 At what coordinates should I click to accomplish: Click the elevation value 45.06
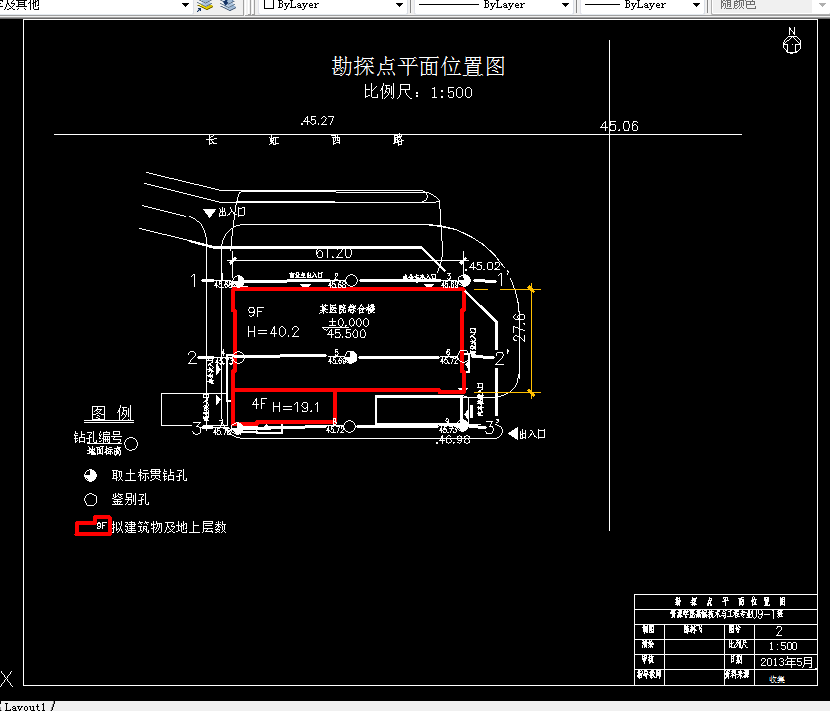[619, 126]
